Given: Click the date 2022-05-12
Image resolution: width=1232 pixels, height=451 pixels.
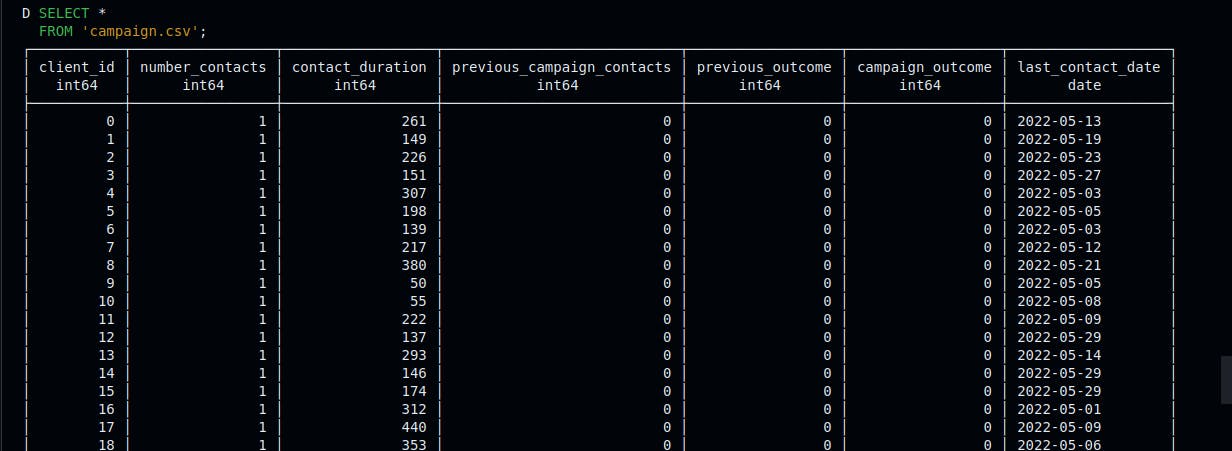Looking at the screenshot, I should coord(1059,247).
